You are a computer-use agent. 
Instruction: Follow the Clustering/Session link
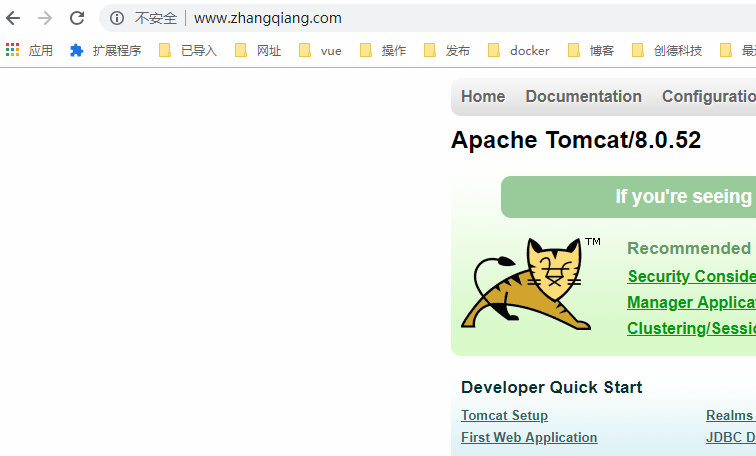tap(691, 328)
